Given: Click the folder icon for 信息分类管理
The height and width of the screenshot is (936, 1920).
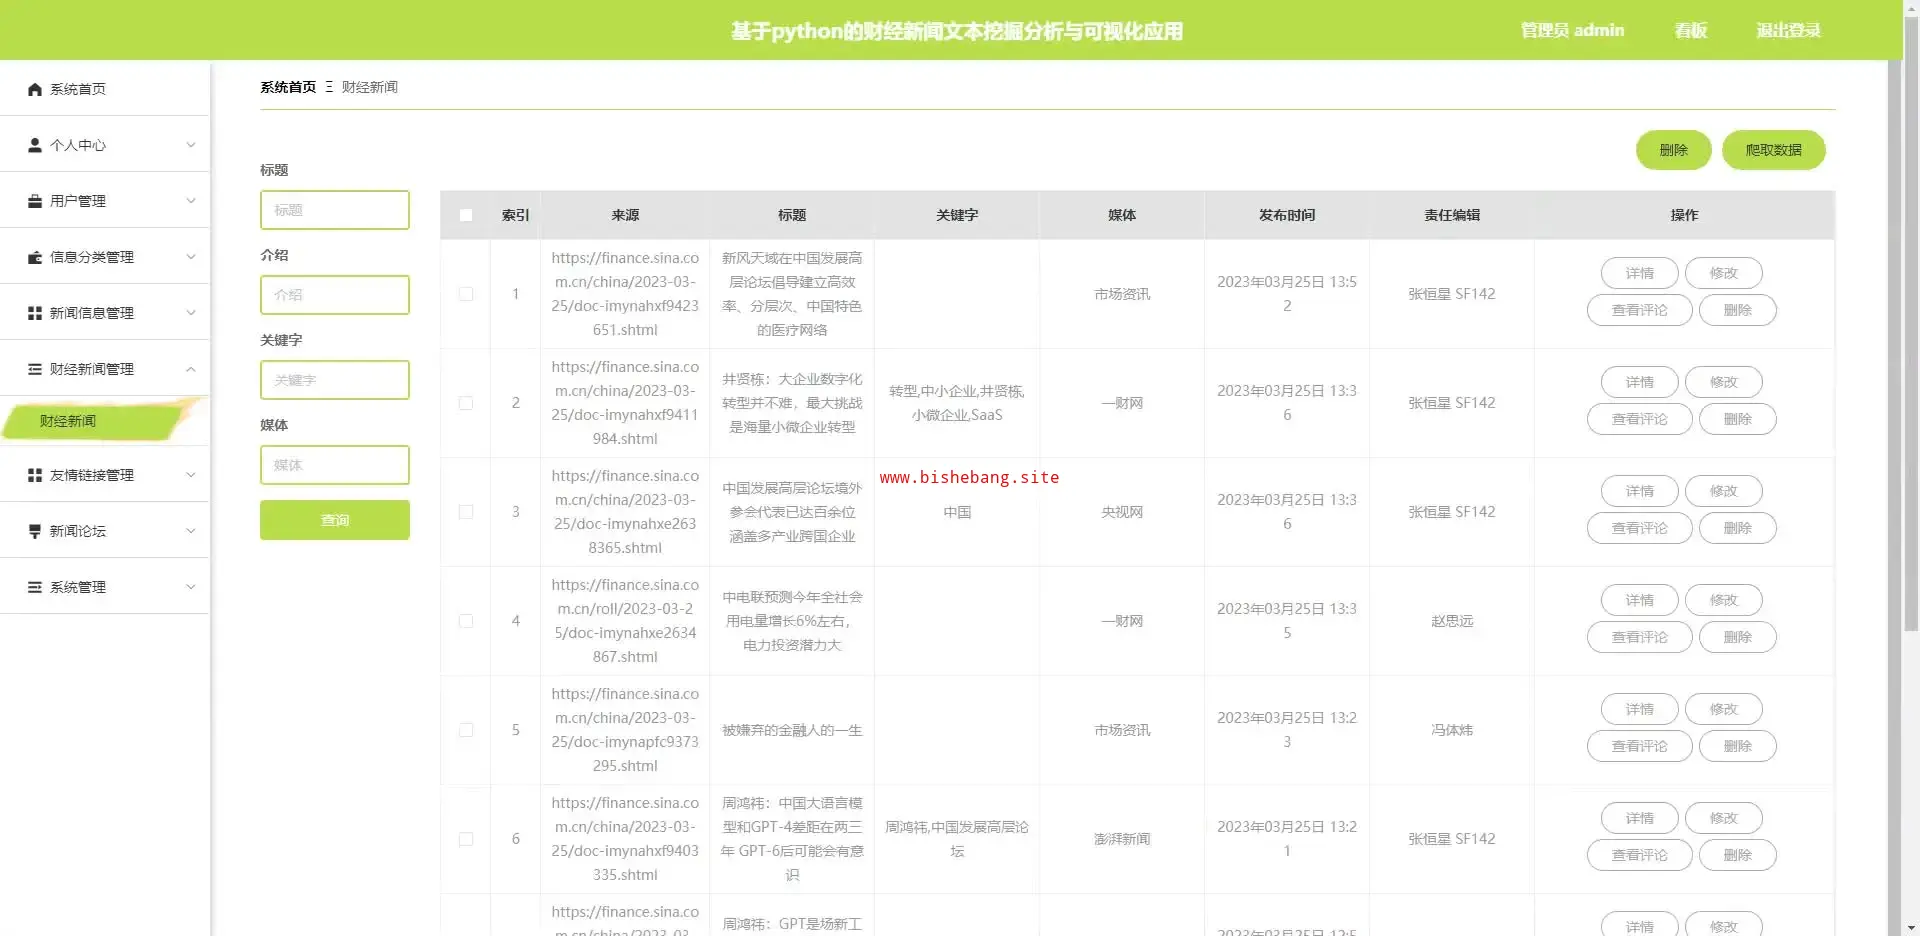Looking at the screenshot, I should tap(35, 257).
